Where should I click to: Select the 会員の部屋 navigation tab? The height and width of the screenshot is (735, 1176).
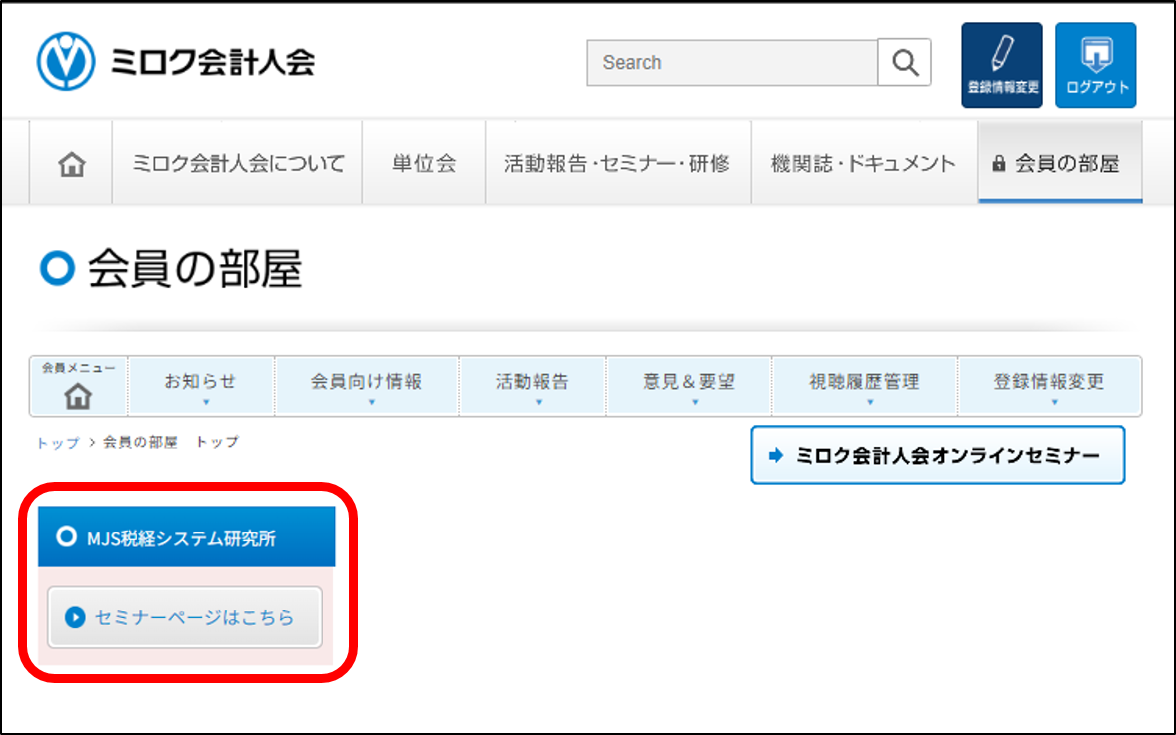coord(1060,163)
